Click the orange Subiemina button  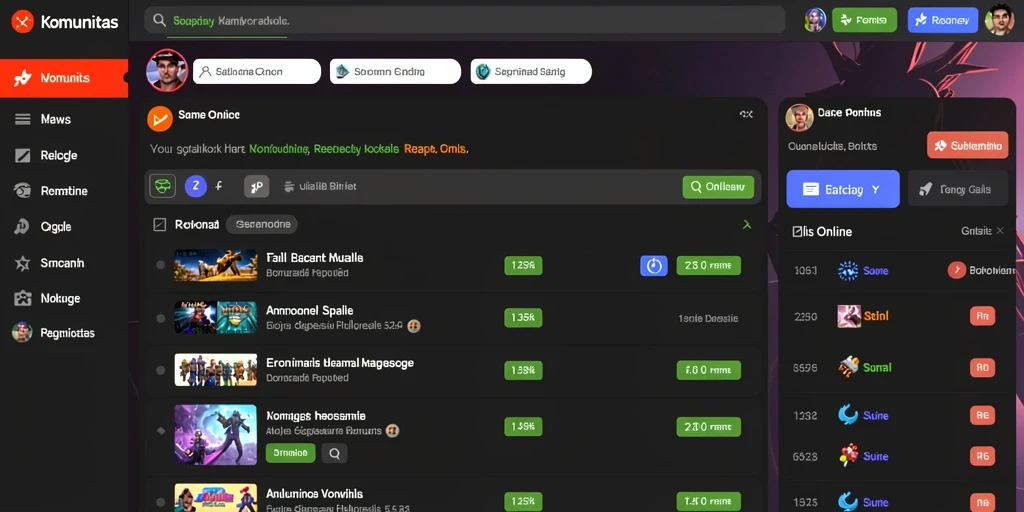968,146
